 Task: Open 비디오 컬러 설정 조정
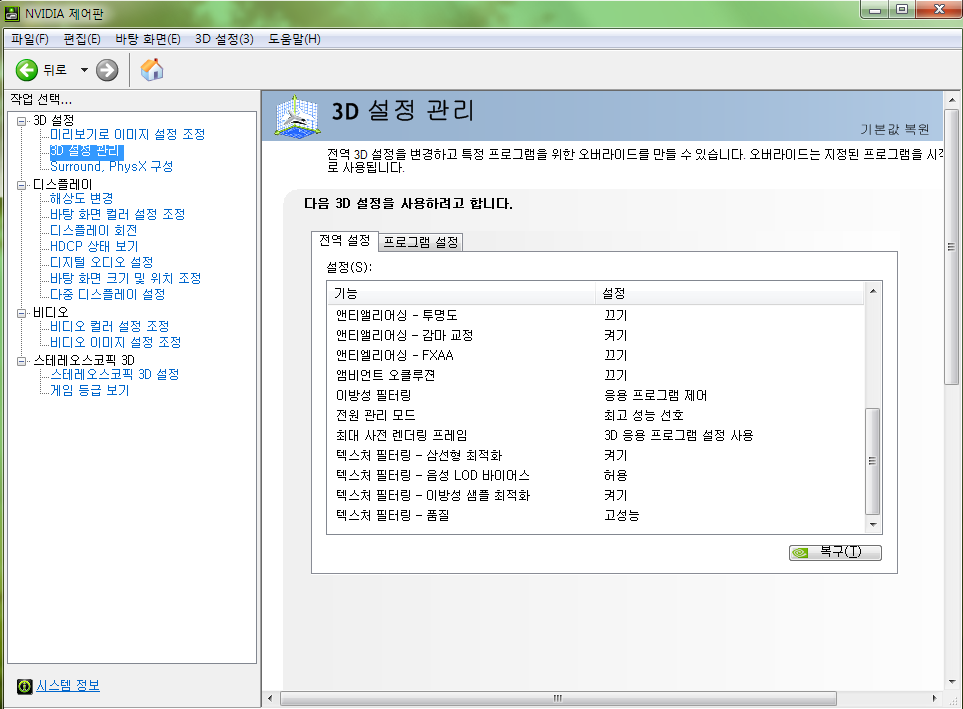point(109,326)
